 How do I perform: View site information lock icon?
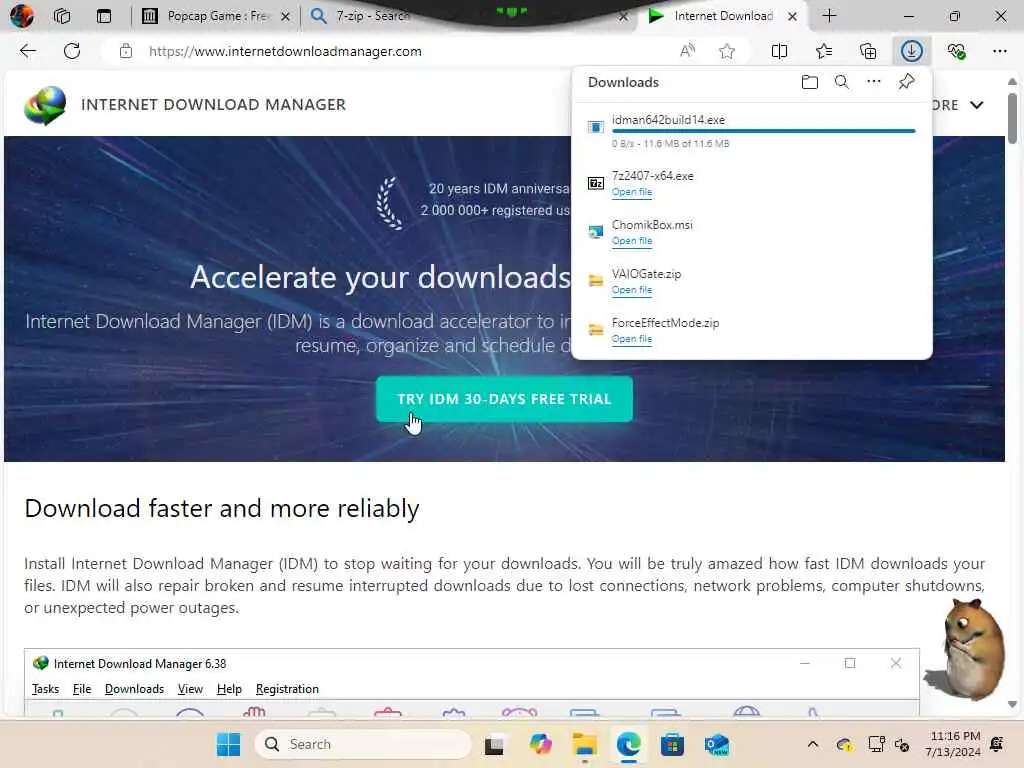pyautogui.click(x=126, y=51)
